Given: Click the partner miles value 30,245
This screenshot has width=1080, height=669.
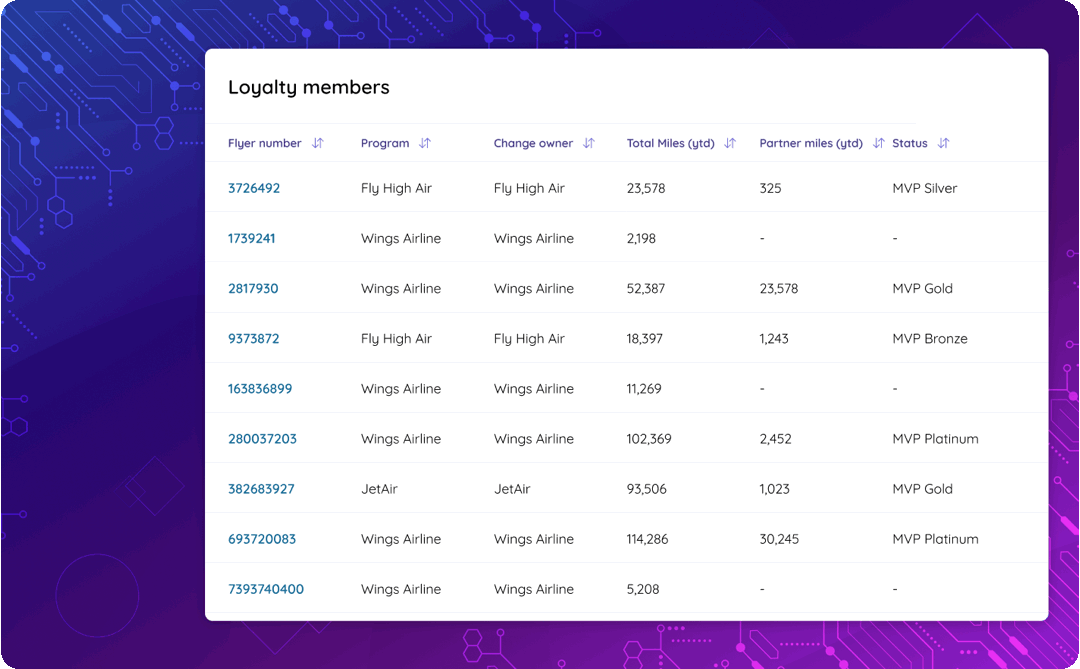Looking at the screenshot, I should click(780, 539).
